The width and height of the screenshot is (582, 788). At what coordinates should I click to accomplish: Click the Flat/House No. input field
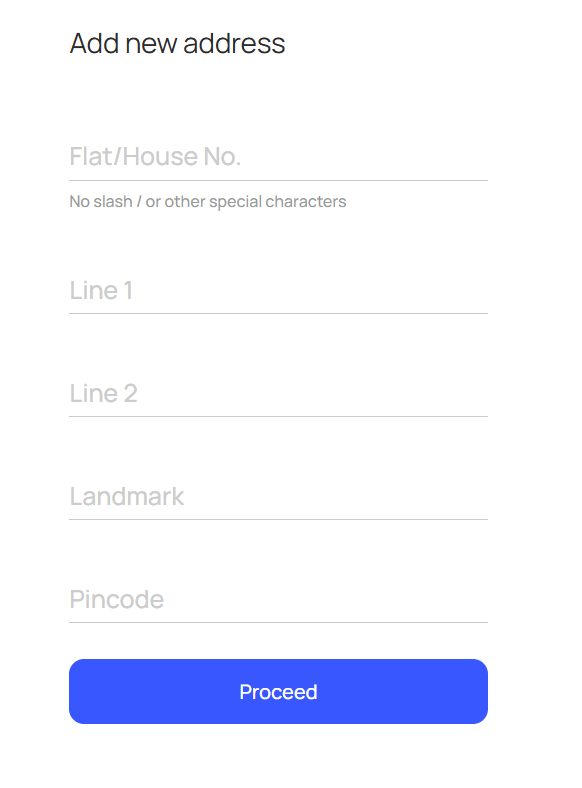(x=278, y=156)
